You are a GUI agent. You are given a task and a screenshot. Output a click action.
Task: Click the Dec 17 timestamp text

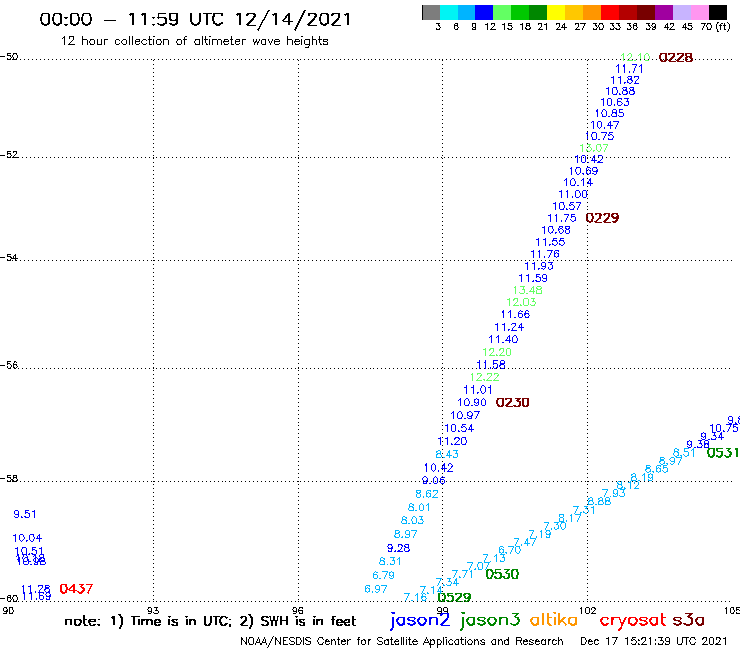654,642
